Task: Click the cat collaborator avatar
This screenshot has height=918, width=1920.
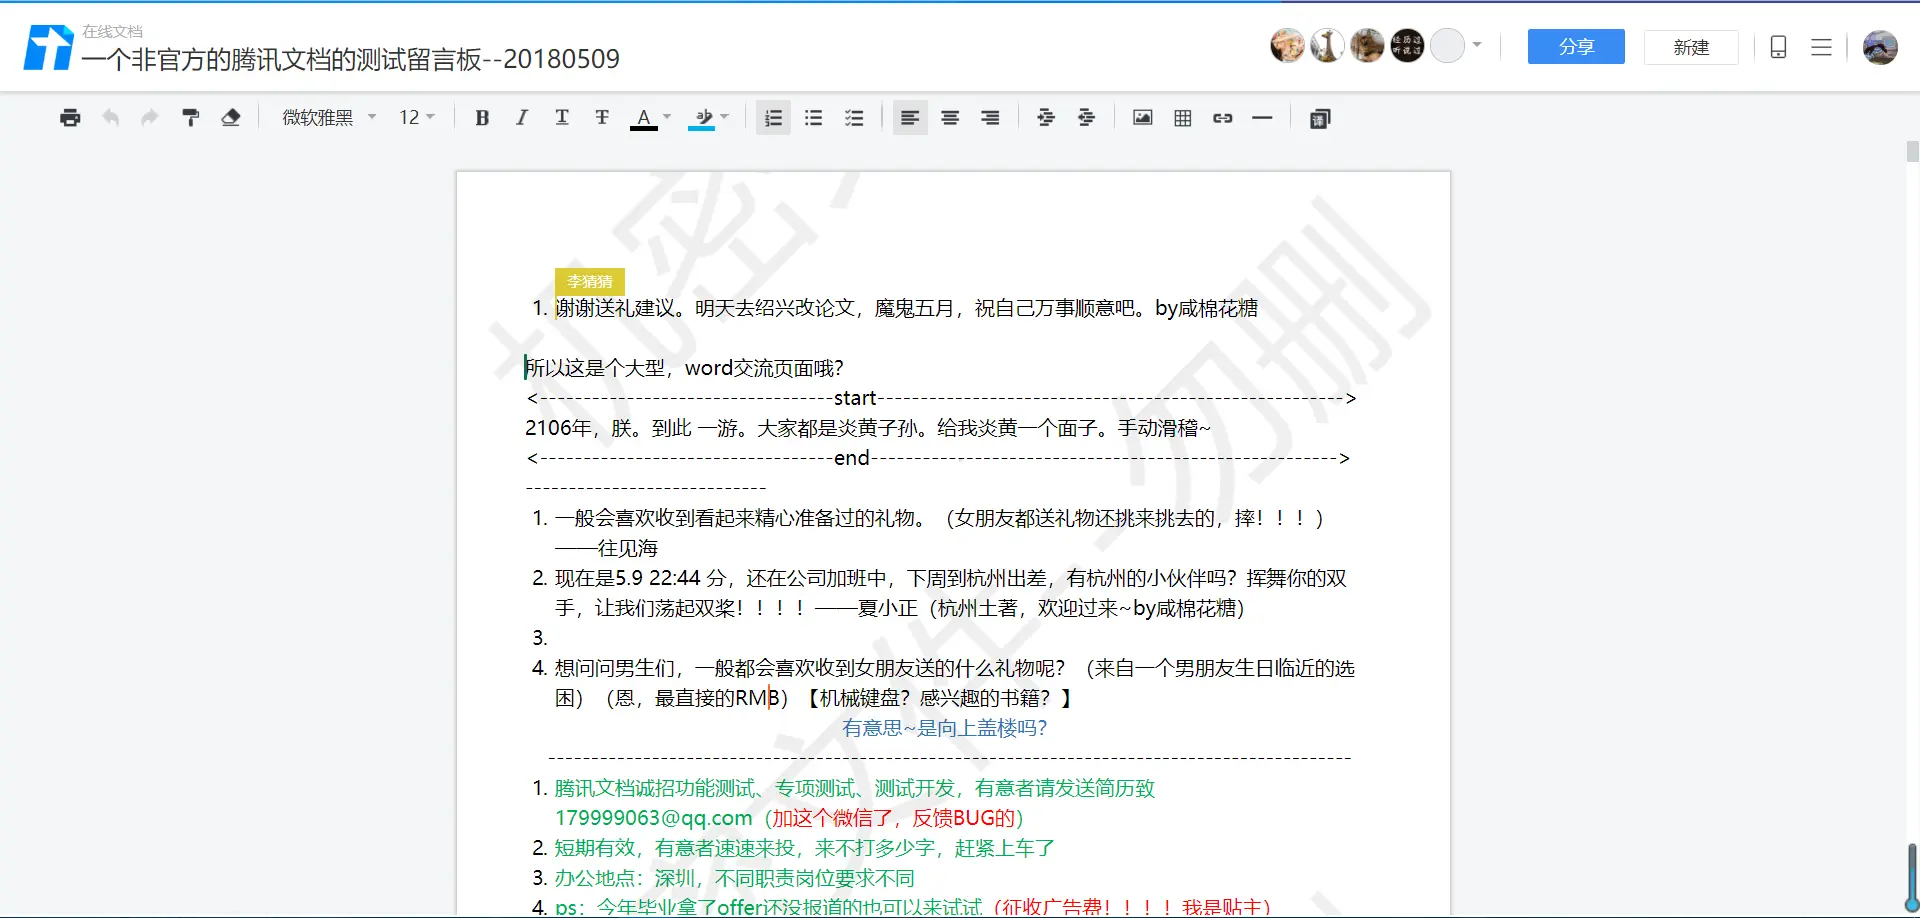Action: (x=1367, y=46)
